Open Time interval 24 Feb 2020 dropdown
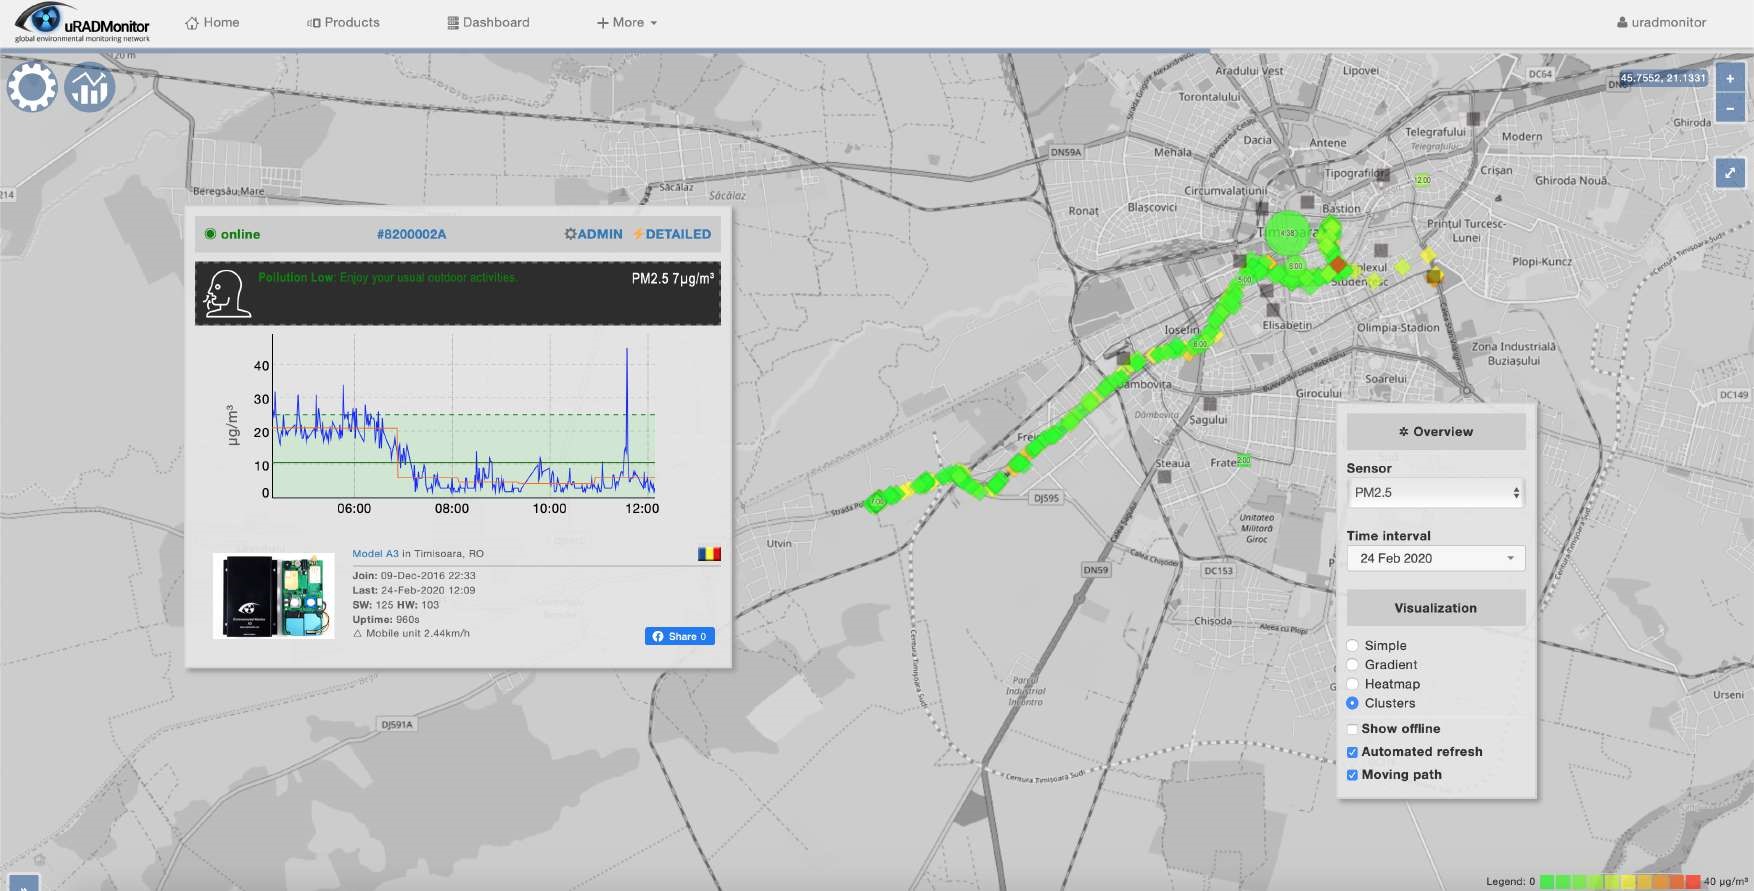1754x891 pixels. click(1435, 558)
